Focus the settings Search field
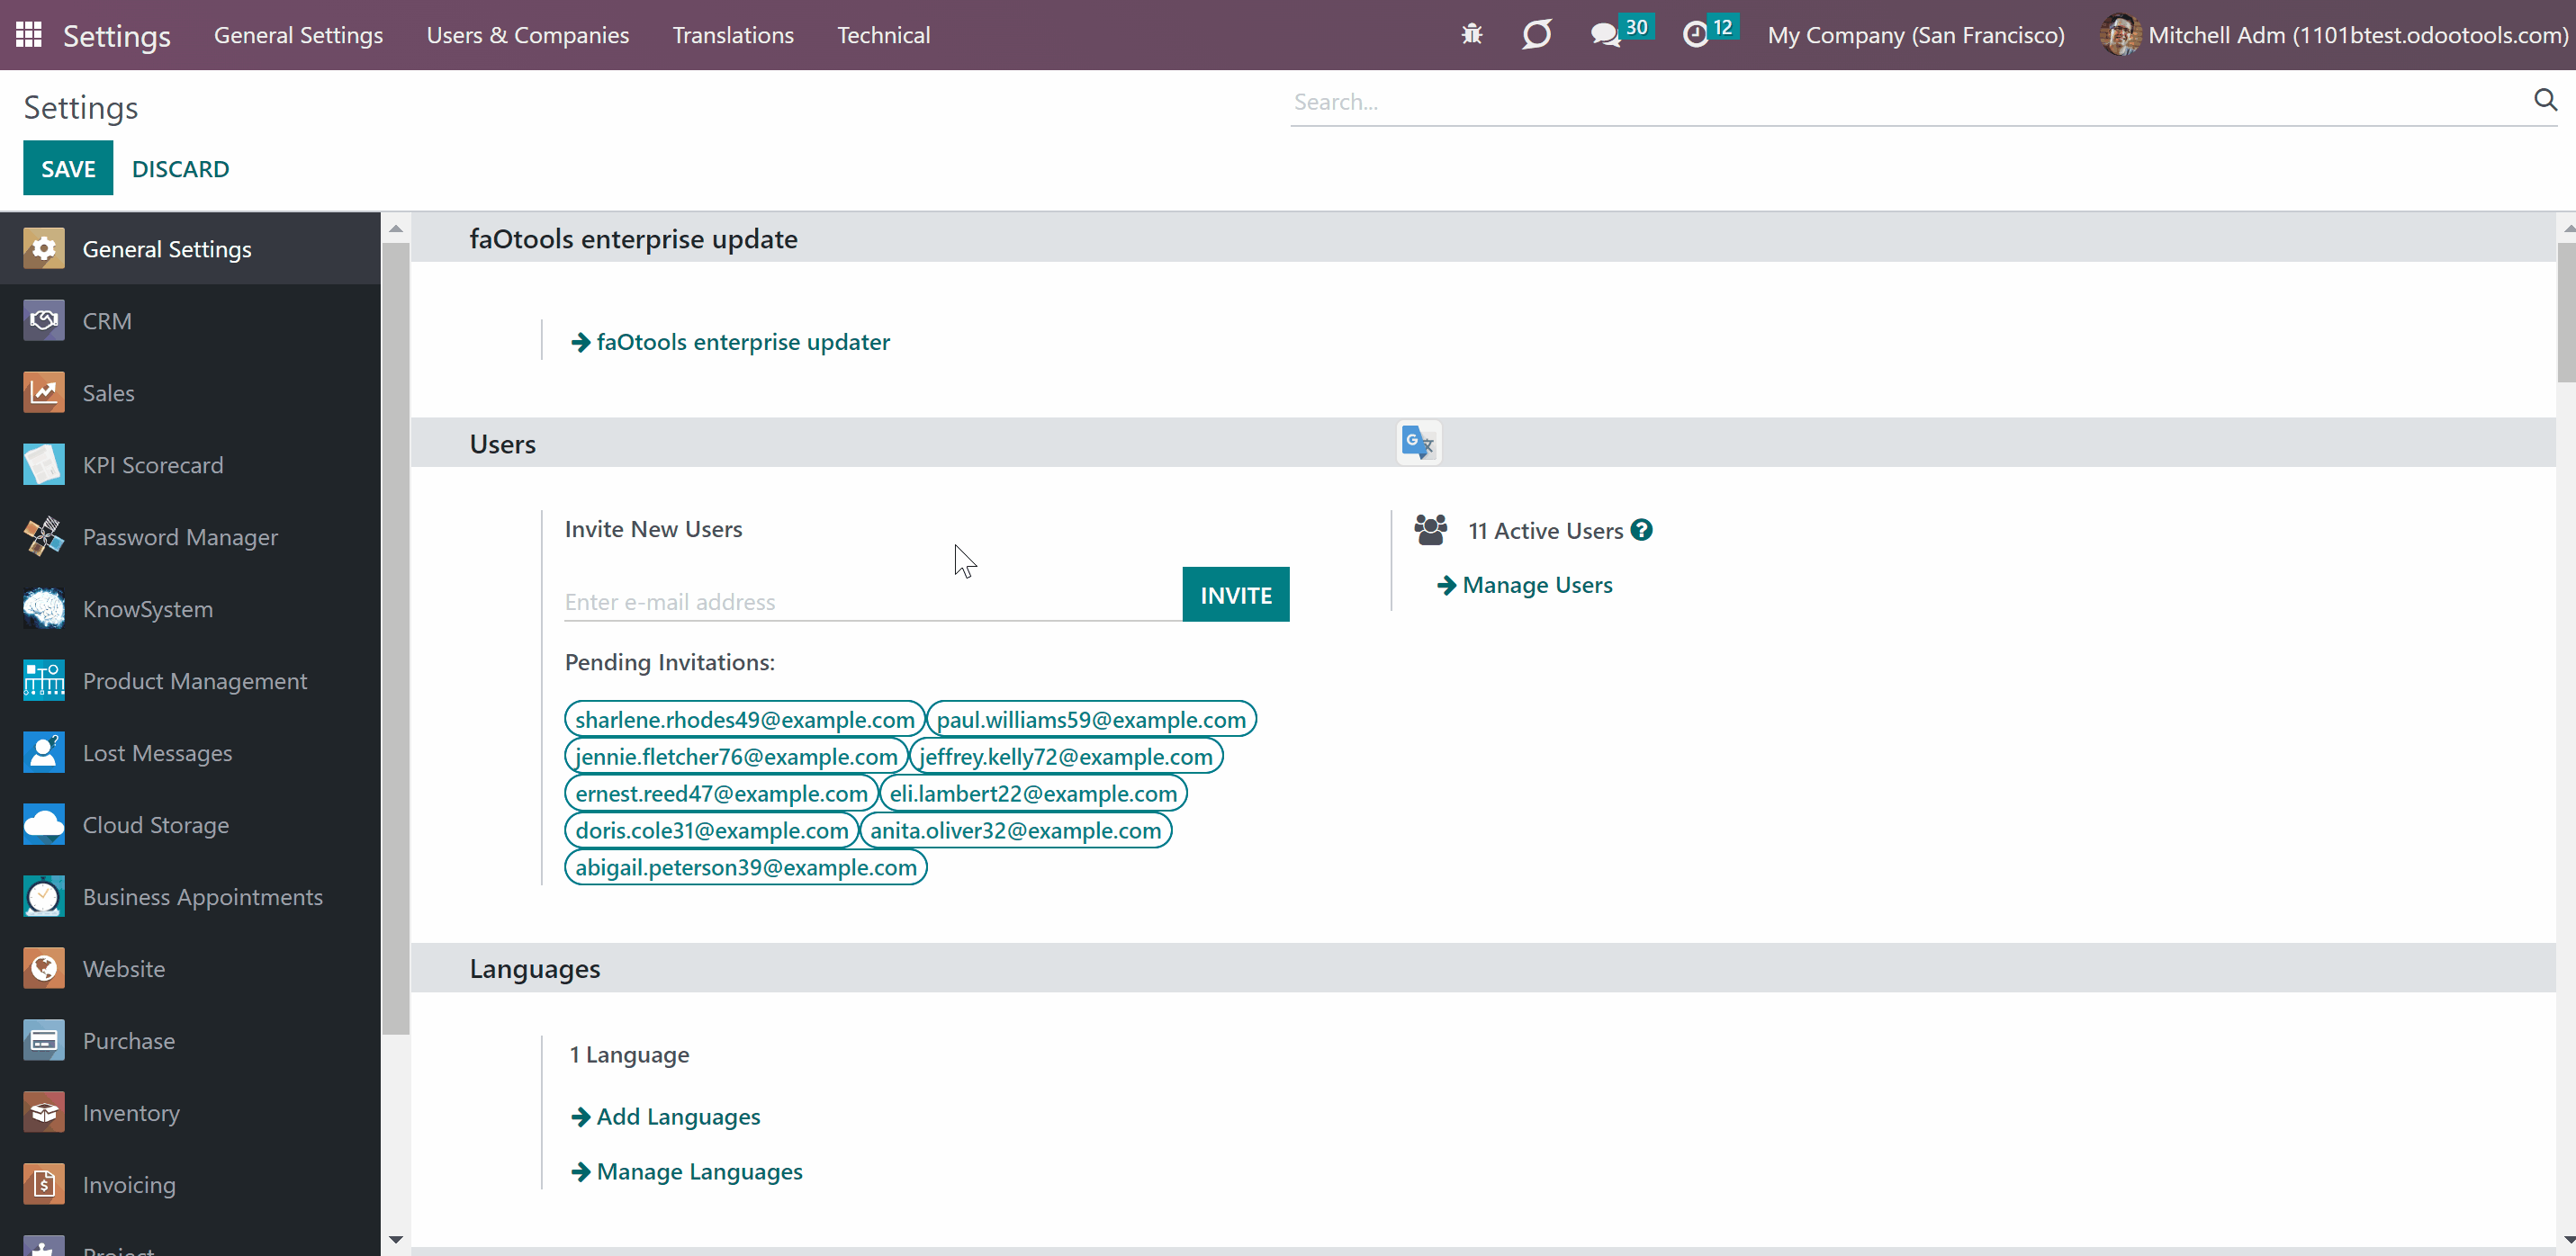Viewport: 2576px width, 1256px height. click(1910, 101)
